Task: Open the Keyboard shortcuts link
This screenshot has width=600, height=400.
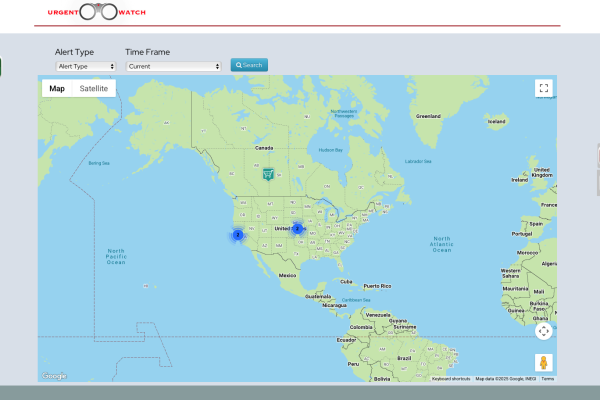Action: tap(451, 379)
